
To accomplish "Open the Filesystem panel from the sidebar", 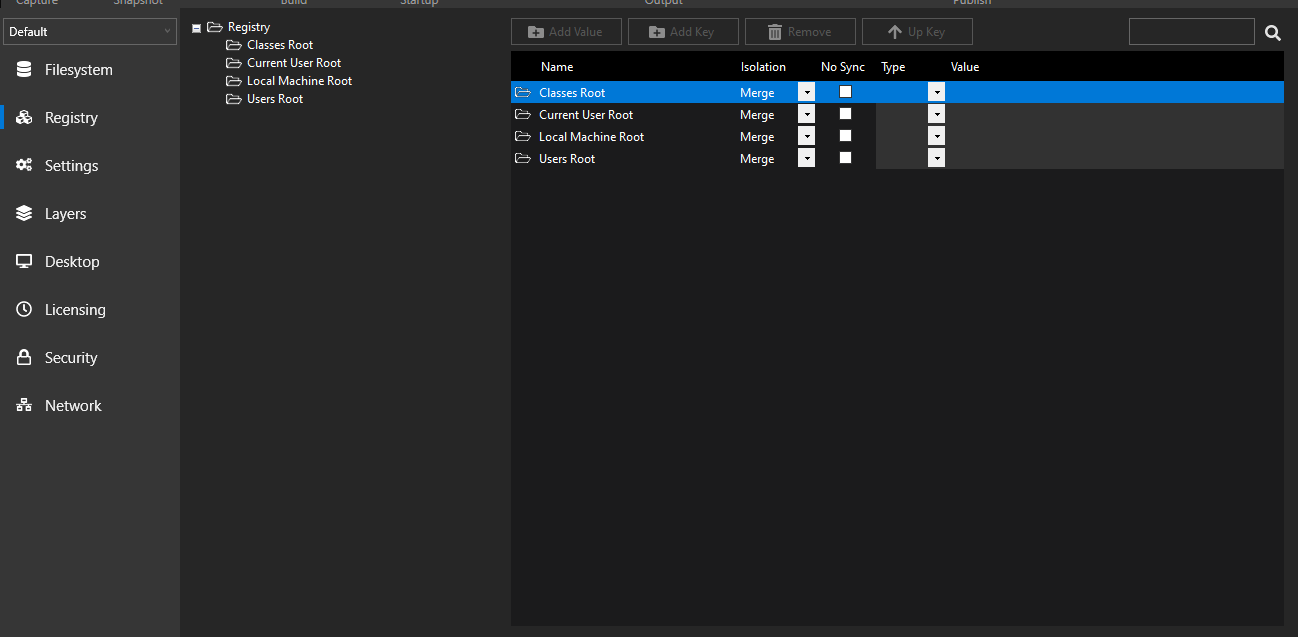I will click(x=22, y=69).
